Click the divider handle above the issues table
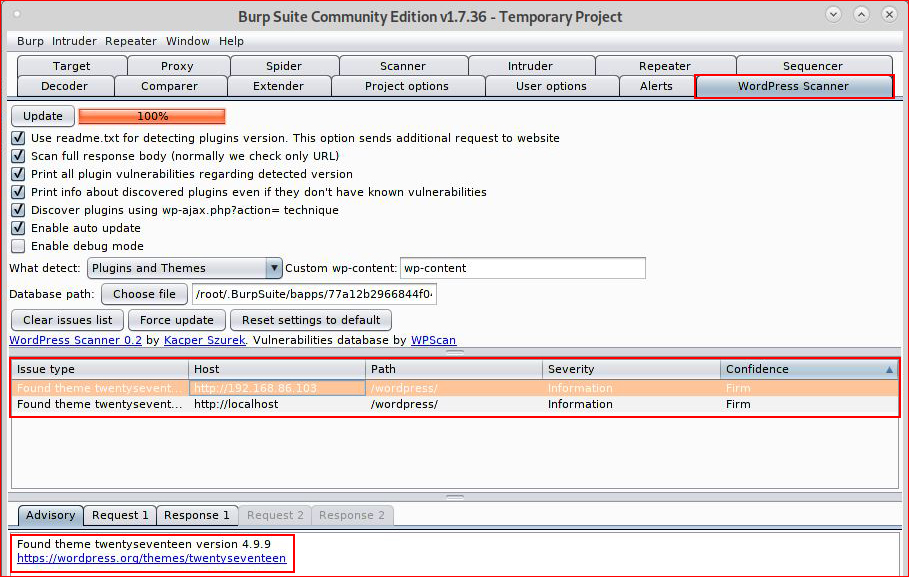 [455, 351]
